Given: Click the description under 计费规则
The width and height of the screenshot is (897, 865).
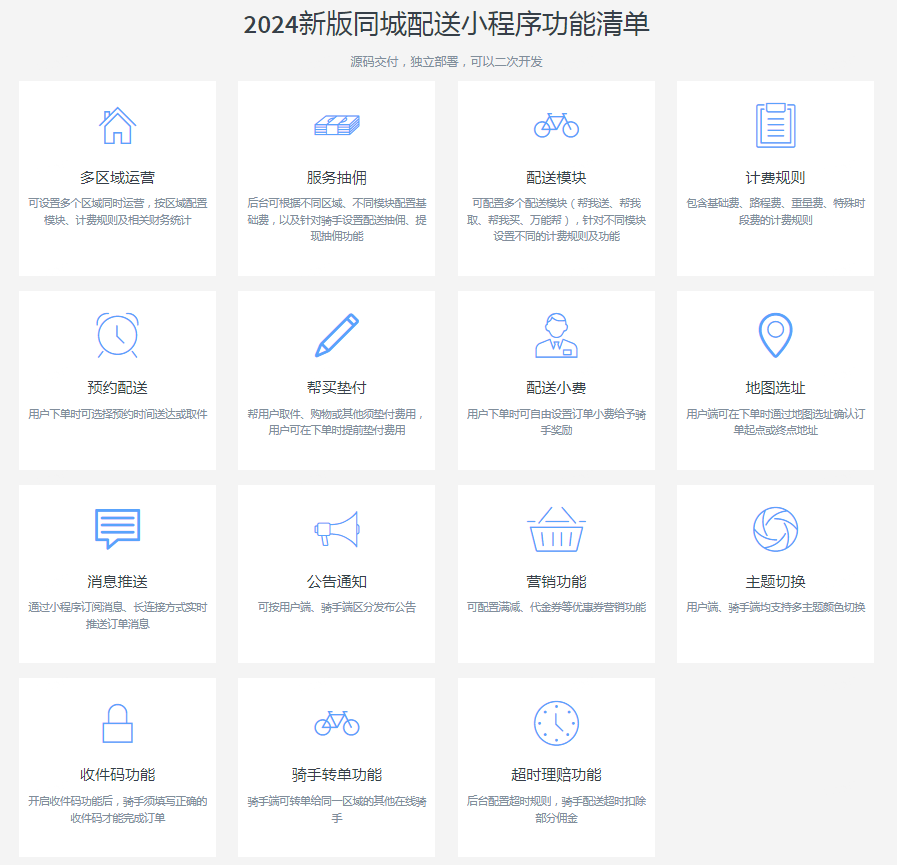Looking at the screenshot, I should tap(775, 211).
